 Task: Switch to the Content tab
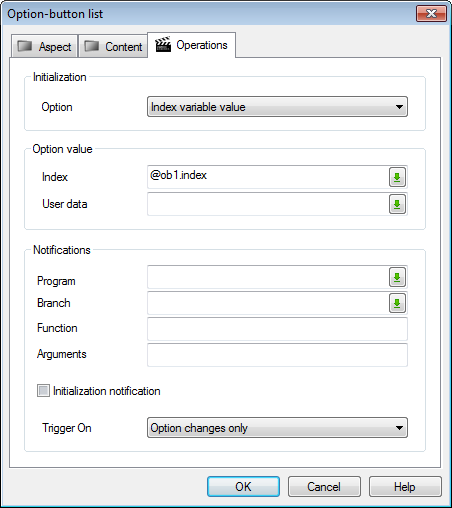113,46
